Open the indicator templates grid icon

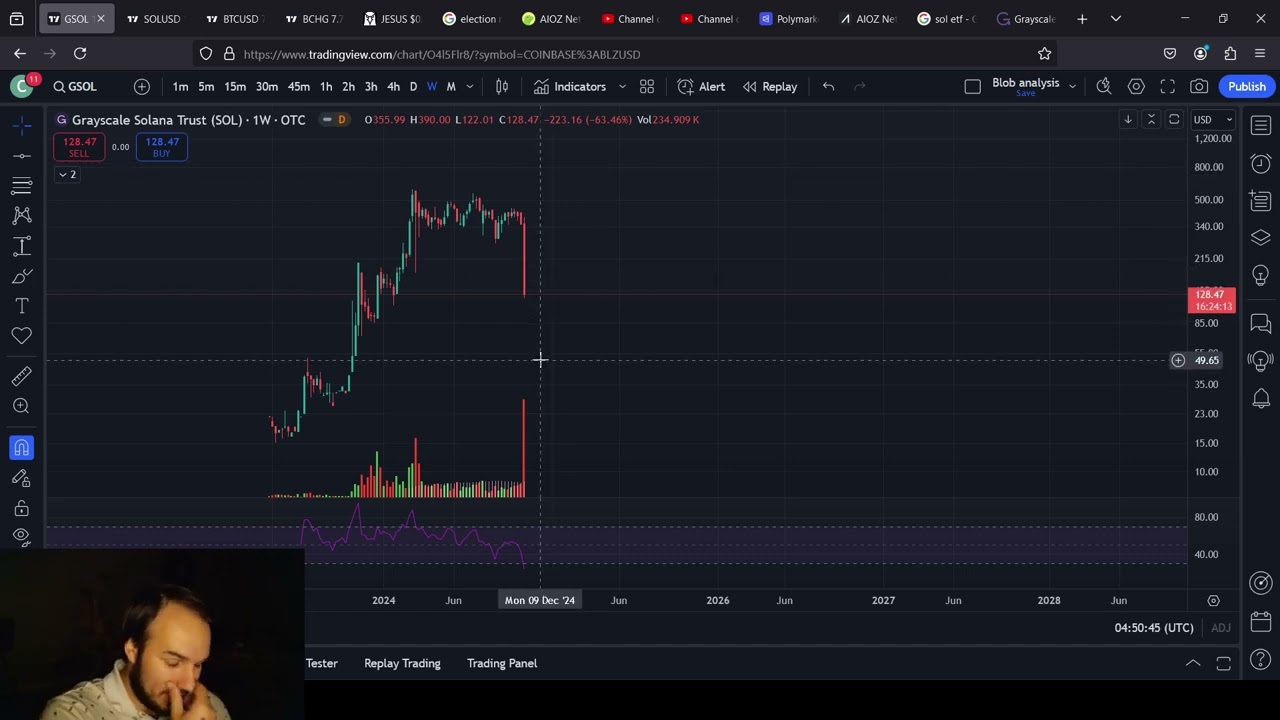point(647,87)
